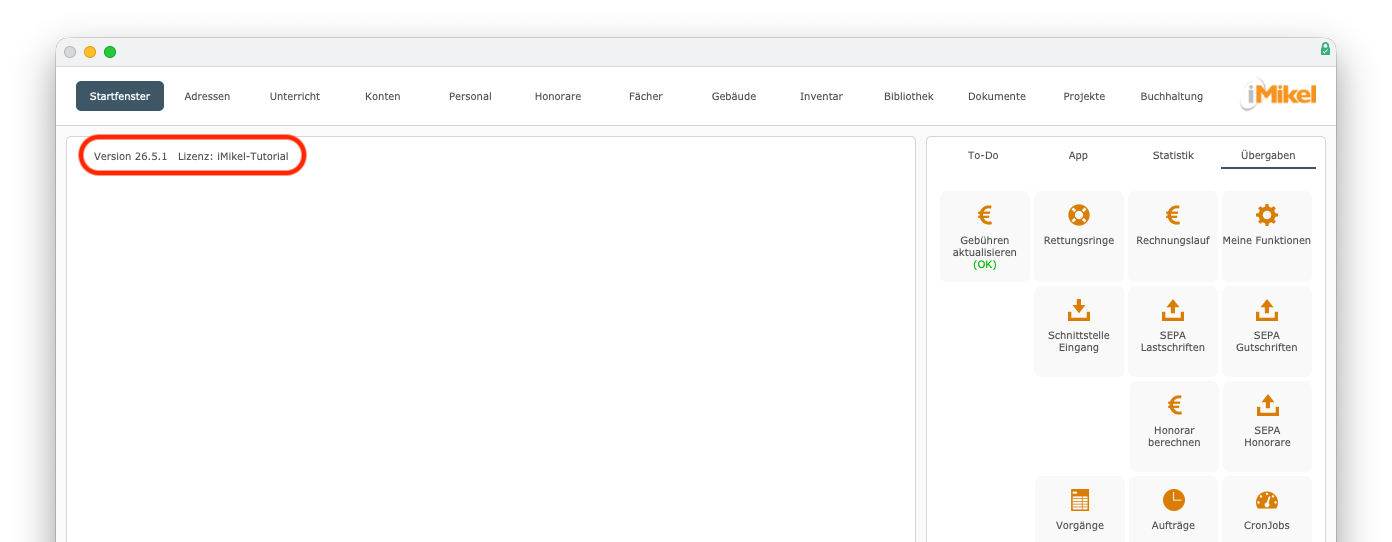Click the Gebühren aktualisieren euro icon

(985, 214)
